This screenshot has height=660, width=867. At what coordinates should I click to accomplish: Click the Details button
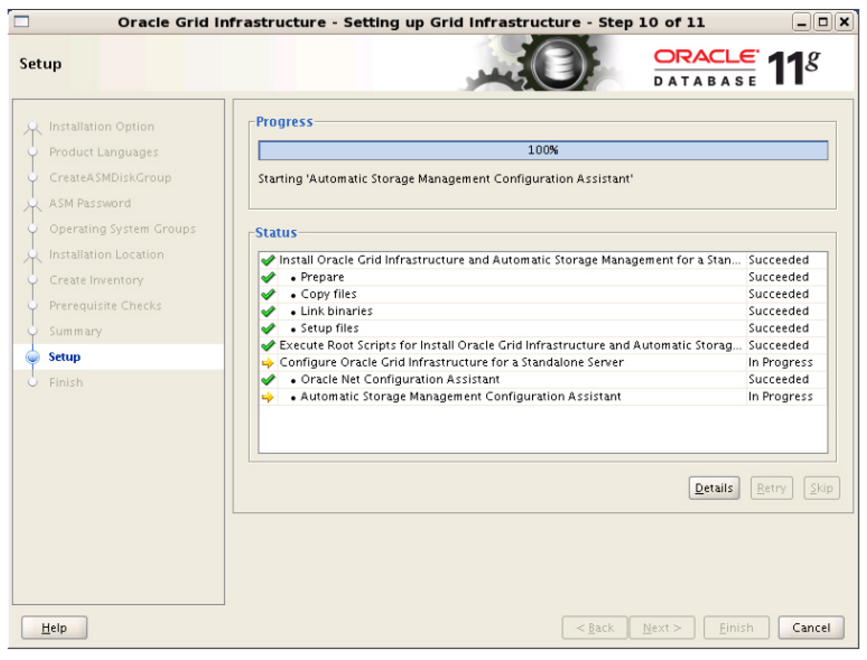[713, 488]
